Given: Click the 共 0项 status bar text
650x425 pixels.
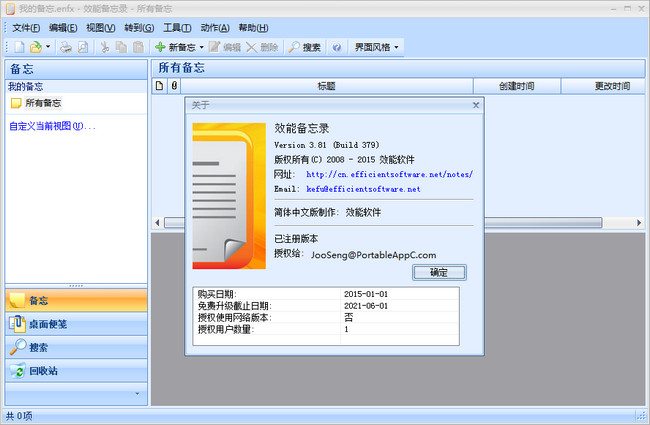Looking at the screenshot, I should click(x=19, y=416).
